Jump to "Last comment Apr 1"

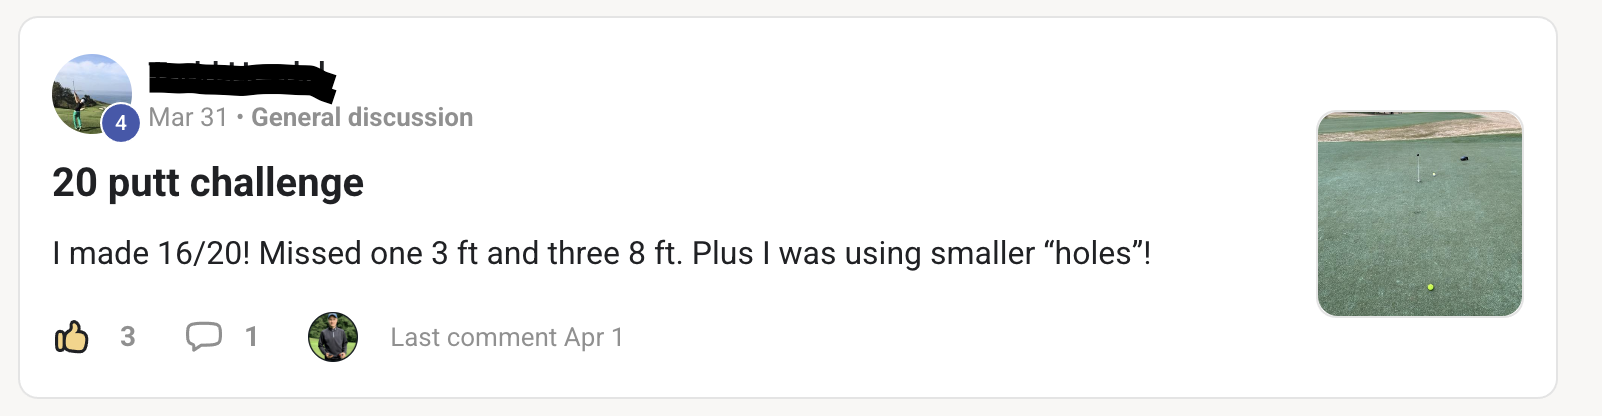(507, 338)
